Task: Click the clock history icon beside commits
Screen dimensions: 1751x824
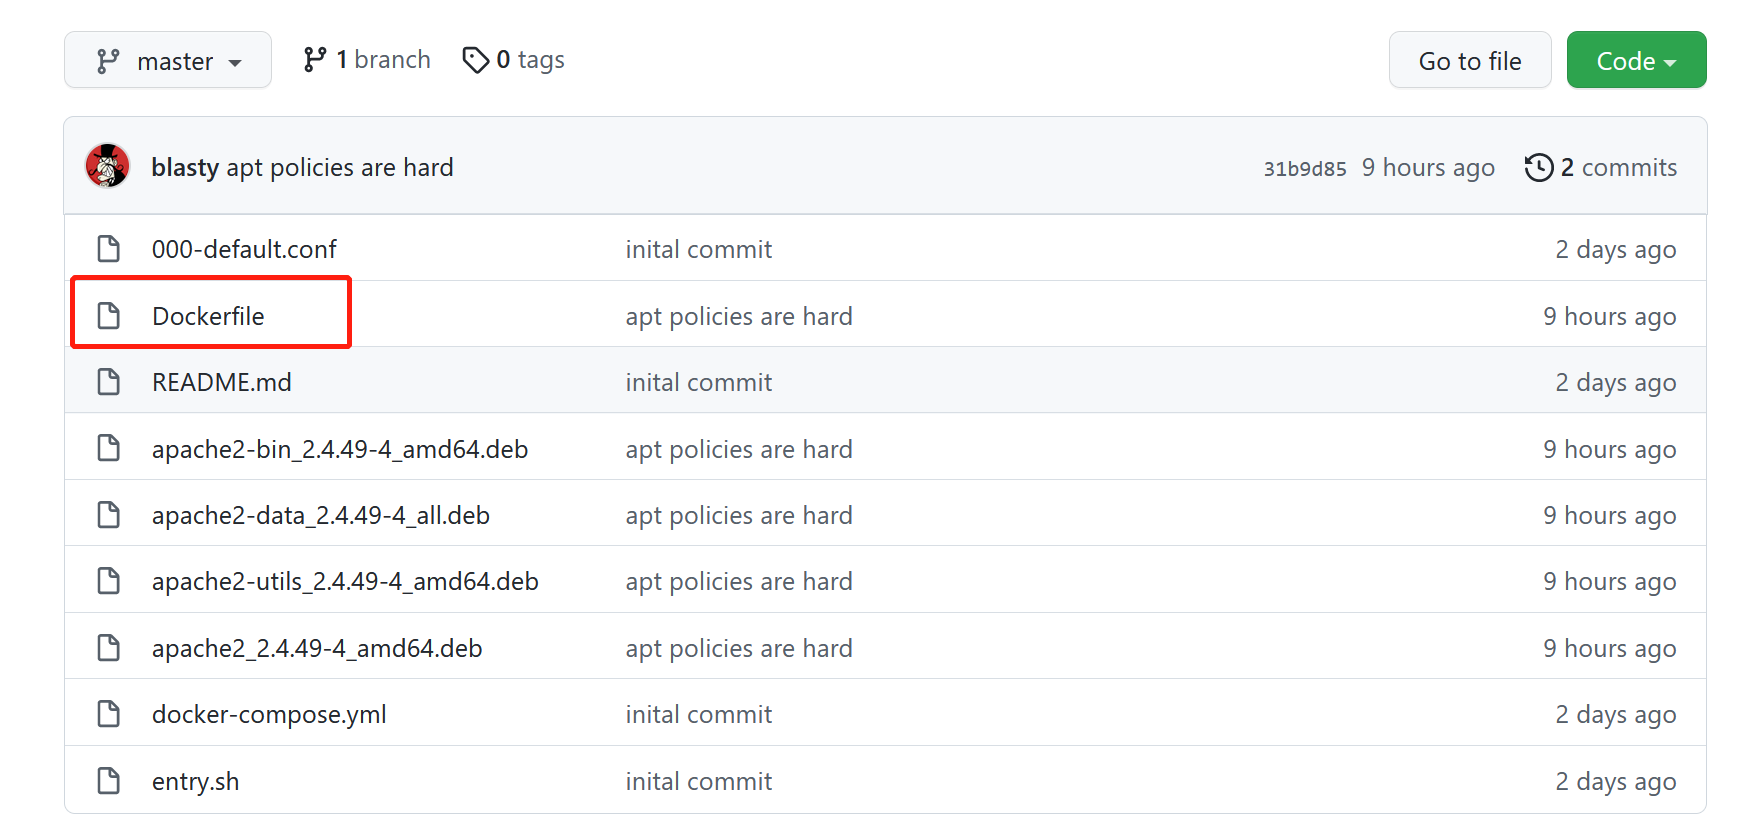Action: (1539, 167)
